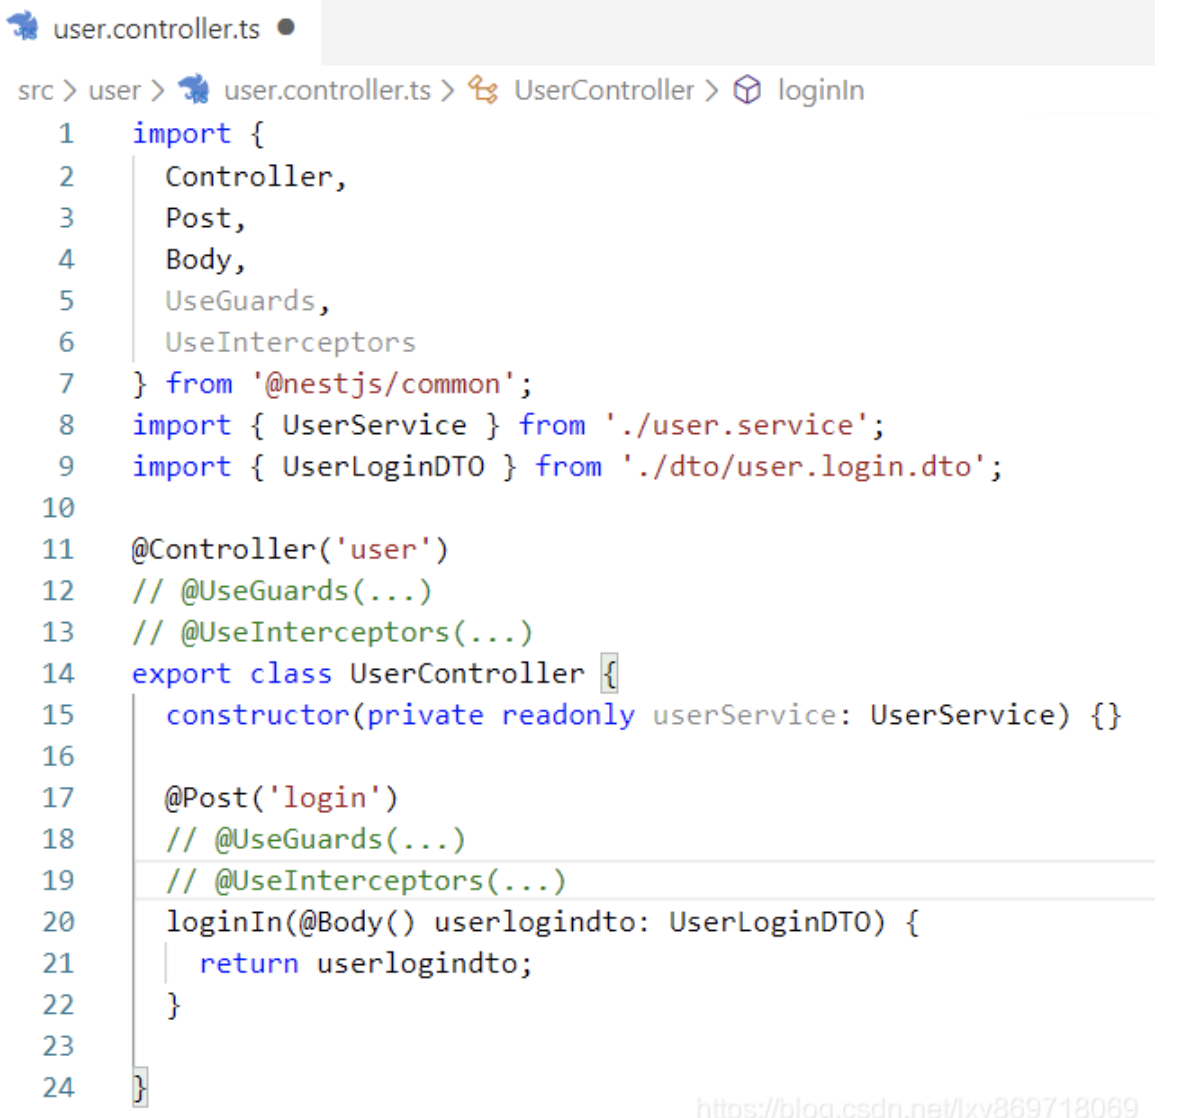Image resolution: width=1182 pixels, height=1118 pixels.
Task: Open the loginIn breadcrumb symbol list
Action: [820, 91]
